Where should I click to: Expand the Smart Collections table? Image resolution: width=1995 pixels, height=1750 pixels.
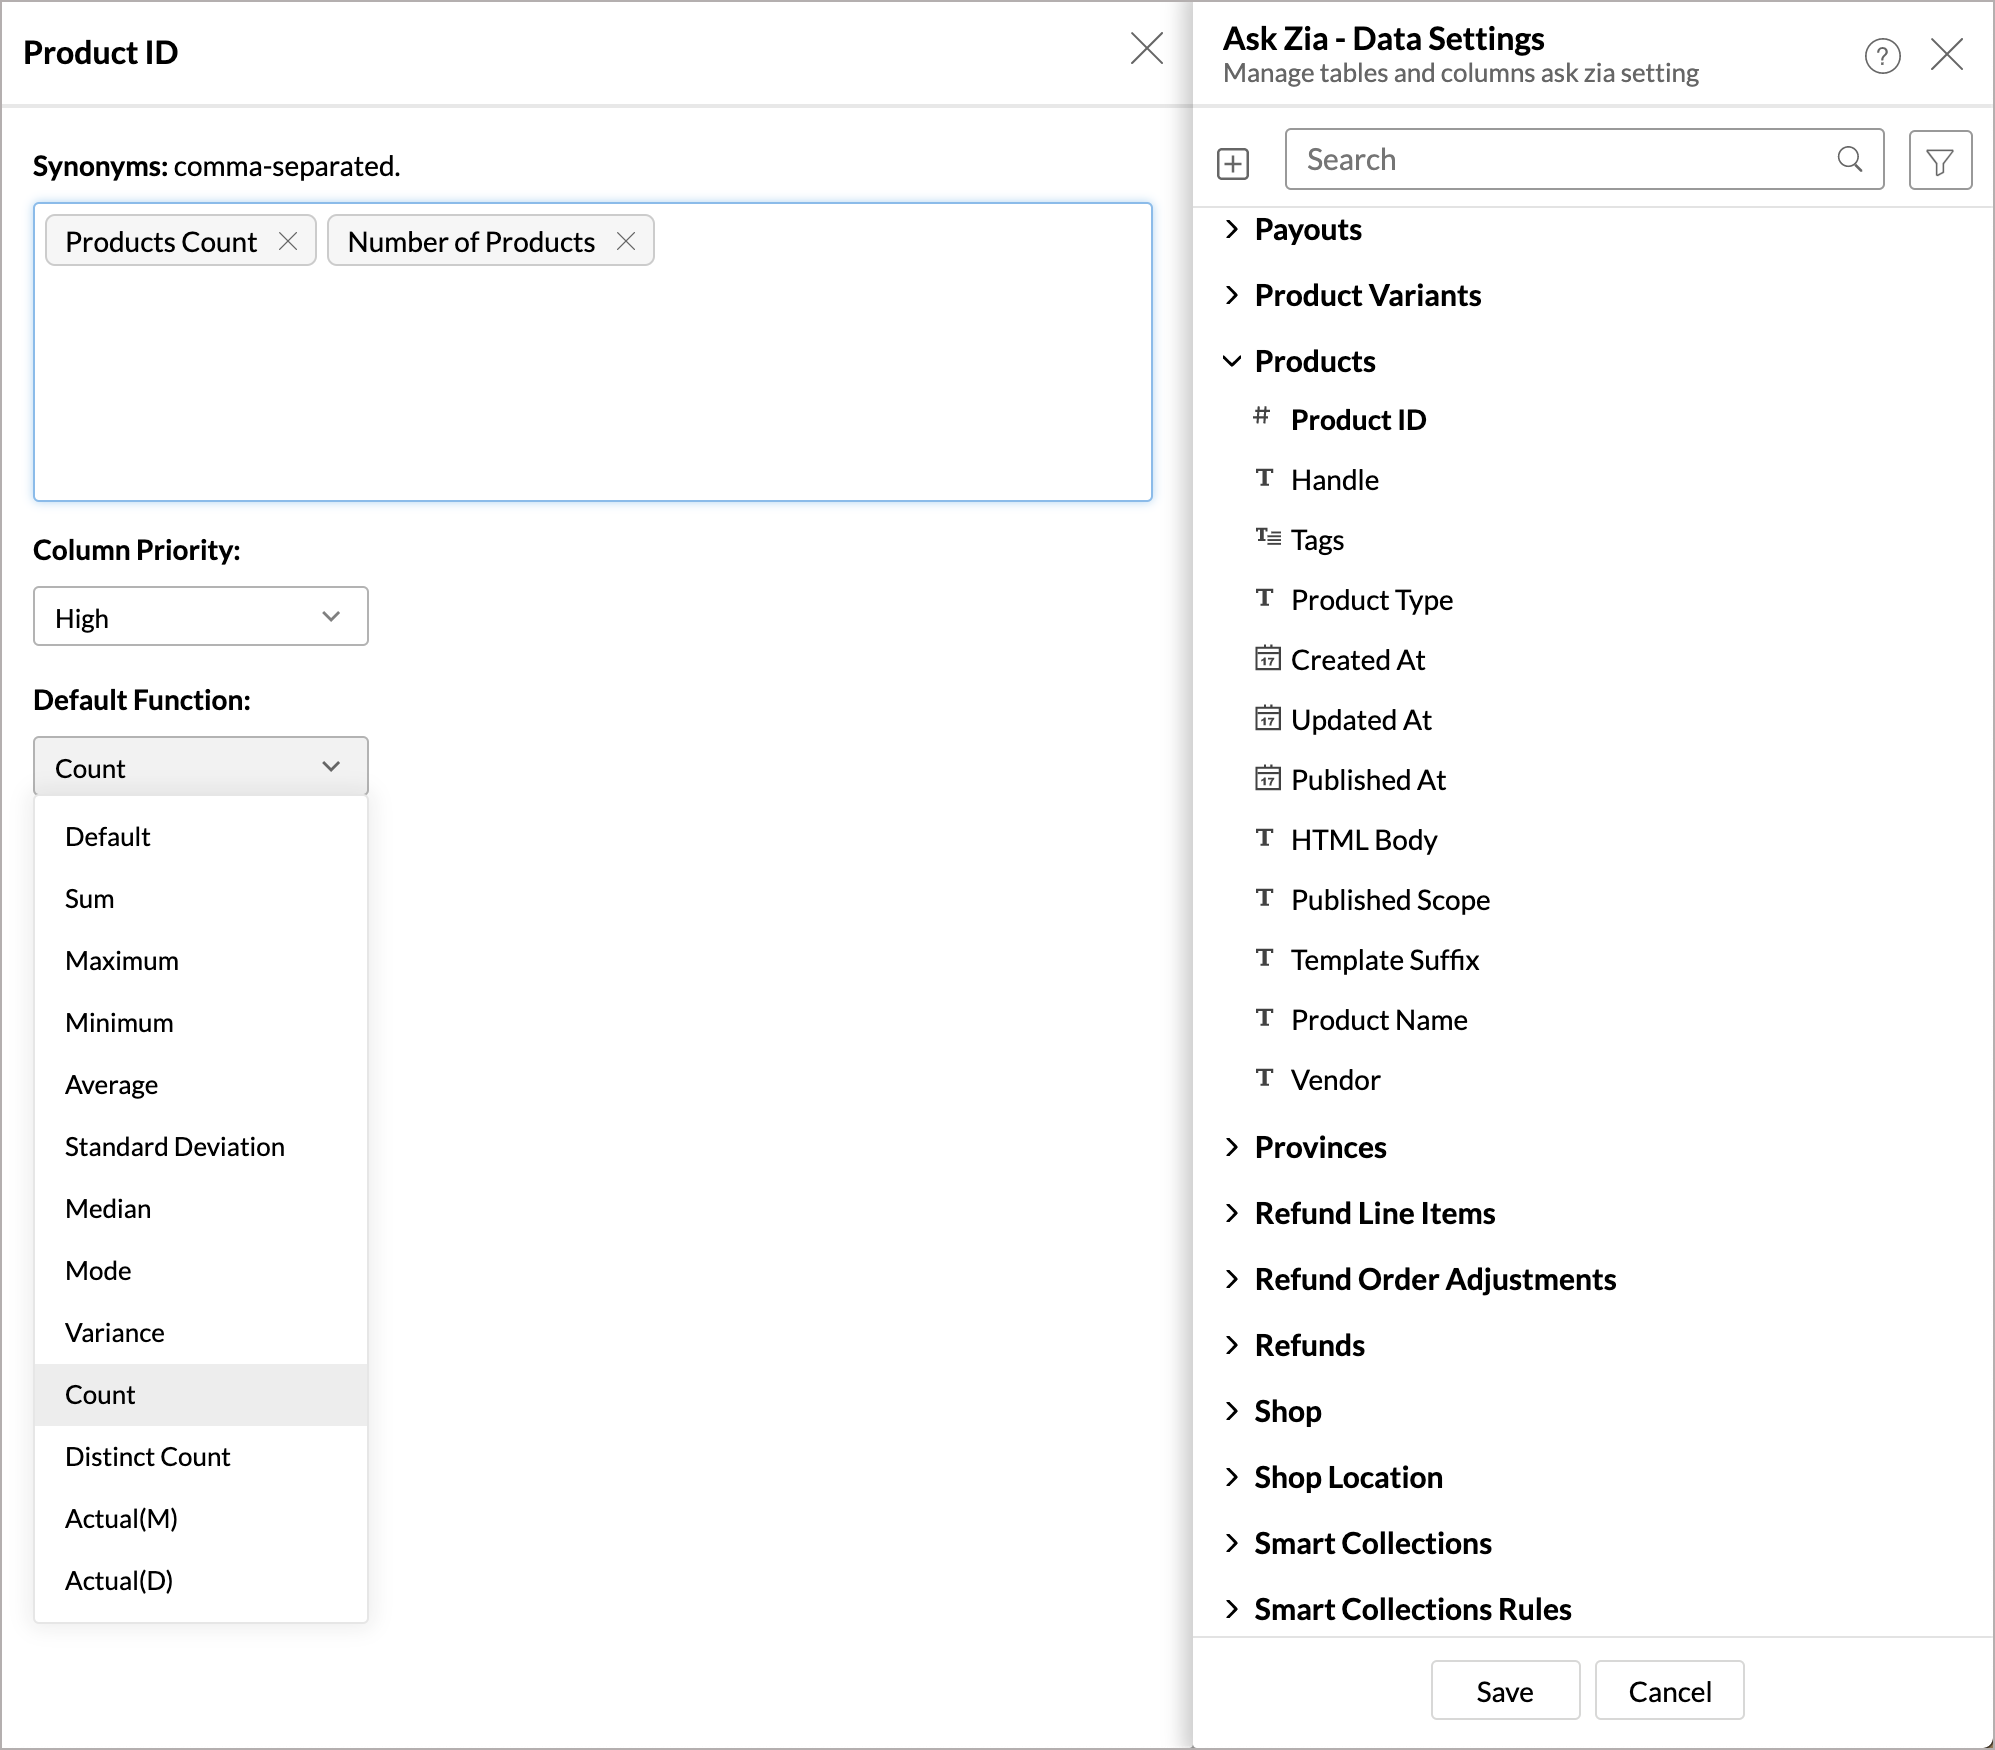pos(1232,1543)
